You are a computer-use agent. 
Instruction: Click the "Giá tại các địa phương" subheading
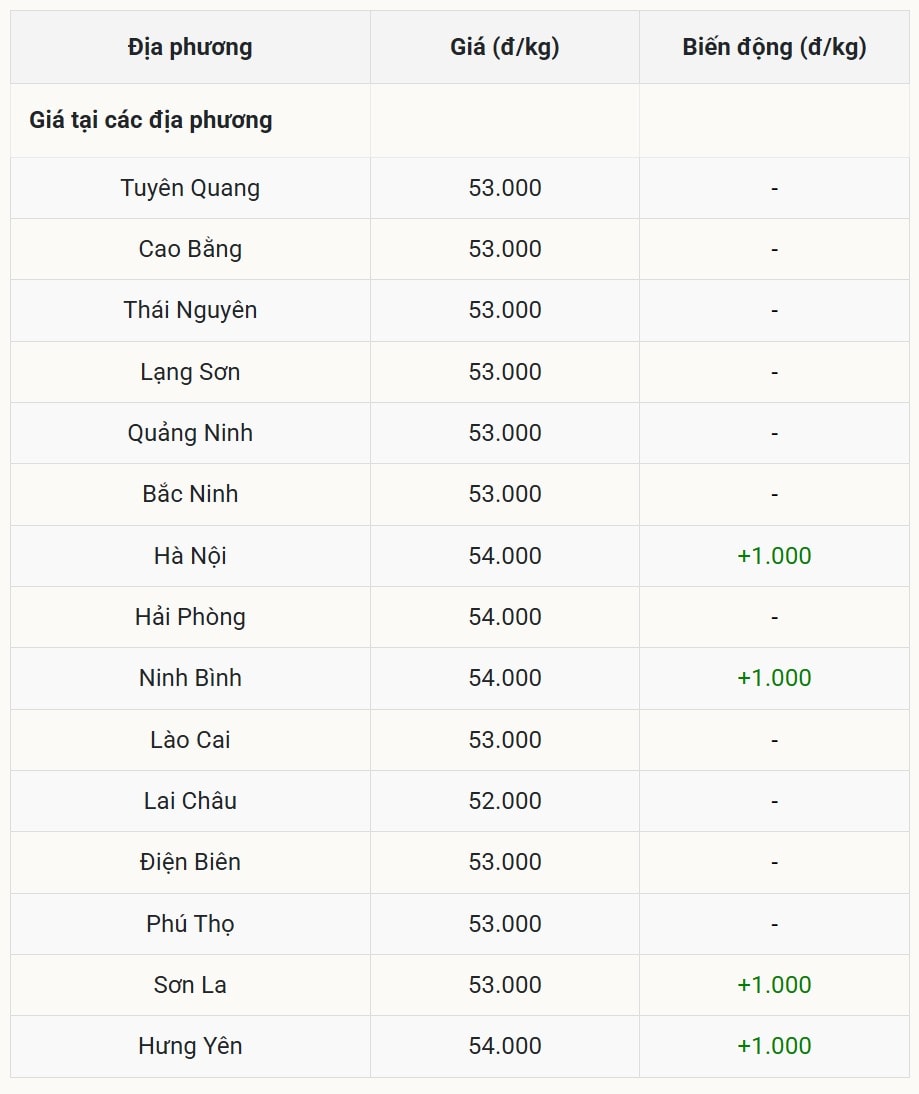151,120
